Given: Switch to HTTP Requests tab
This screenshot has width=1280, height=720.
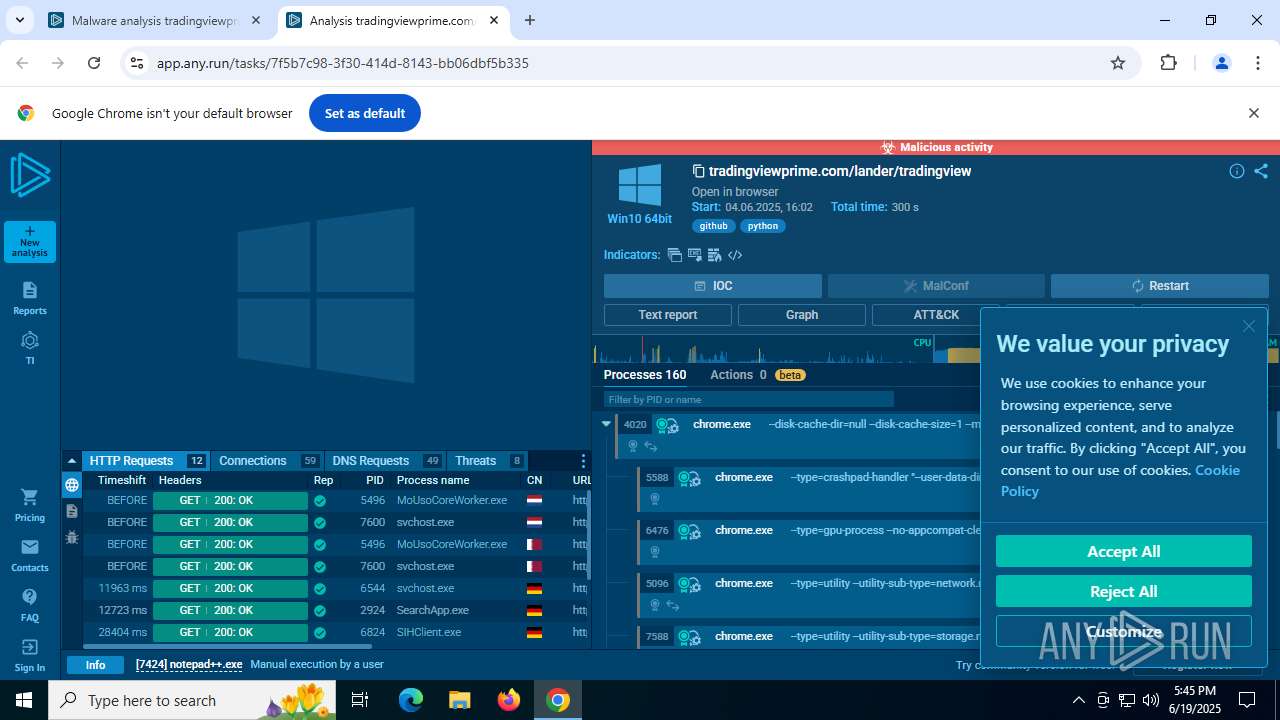Looking at the screenshot, I should coord(146,461).
